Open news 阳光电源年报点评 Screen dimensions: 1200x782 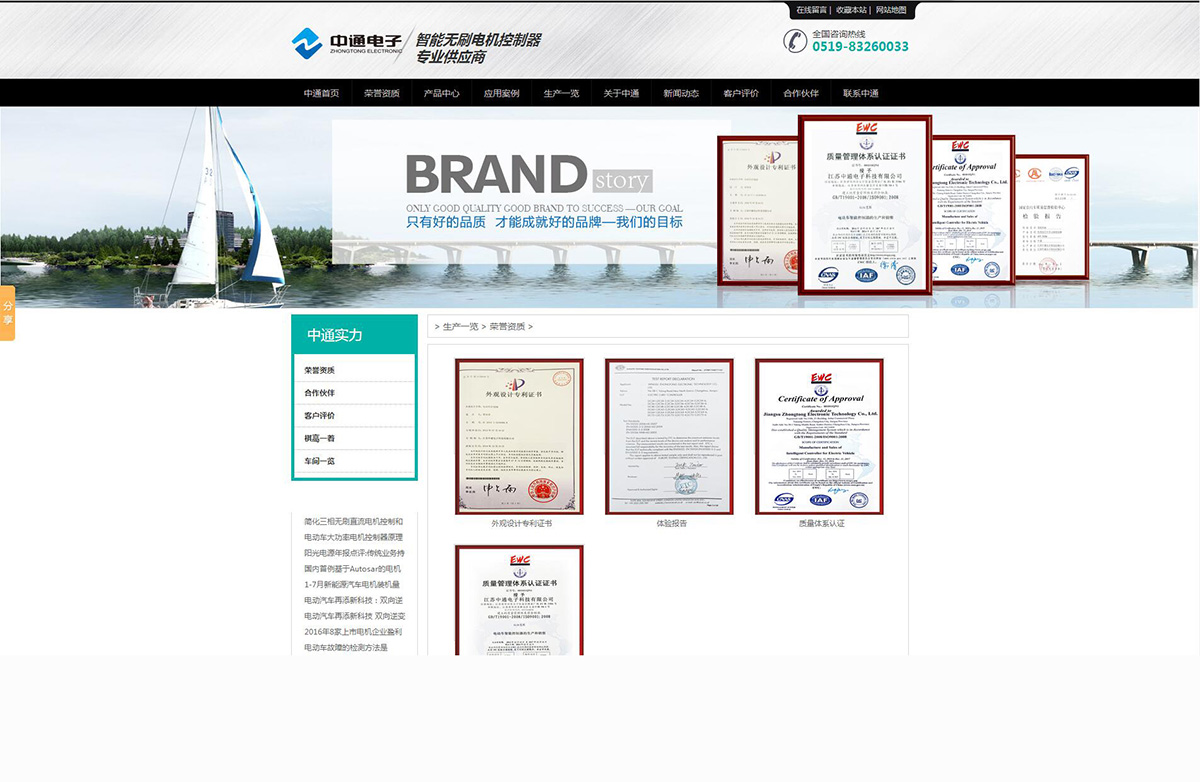353,553
